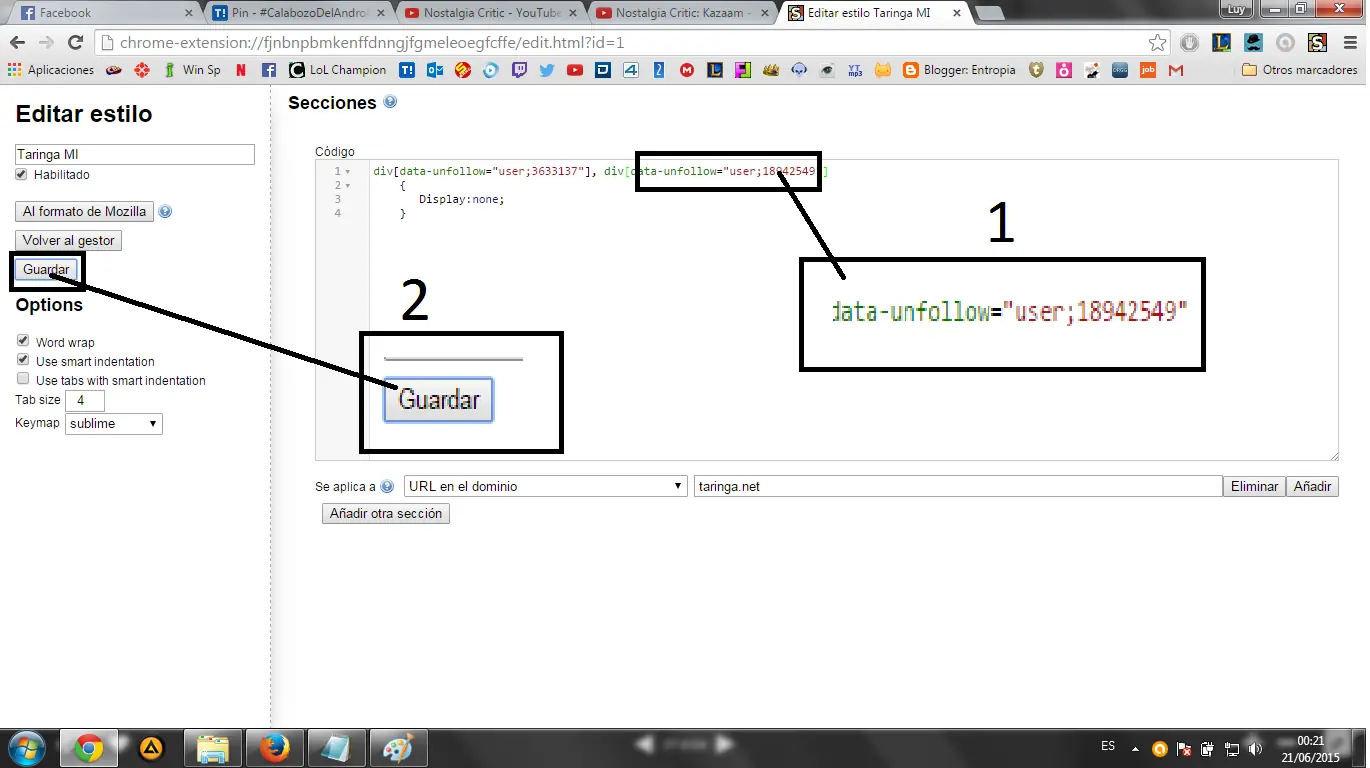Screen dimensions: 1370x768
Task: Collapse code fold arrow on line 1
Action: pos(347,172)
